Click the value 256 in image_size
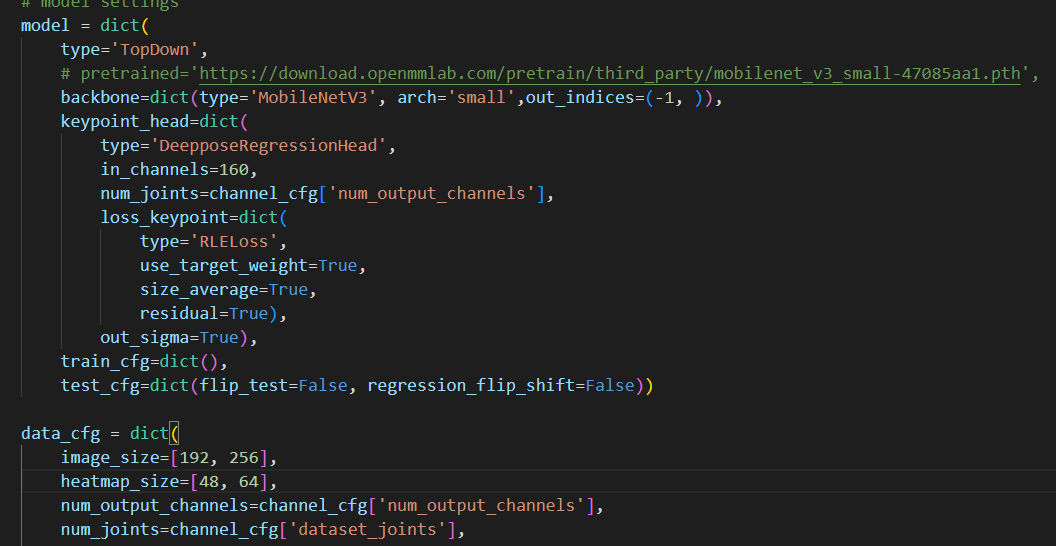 click(244, 458)
